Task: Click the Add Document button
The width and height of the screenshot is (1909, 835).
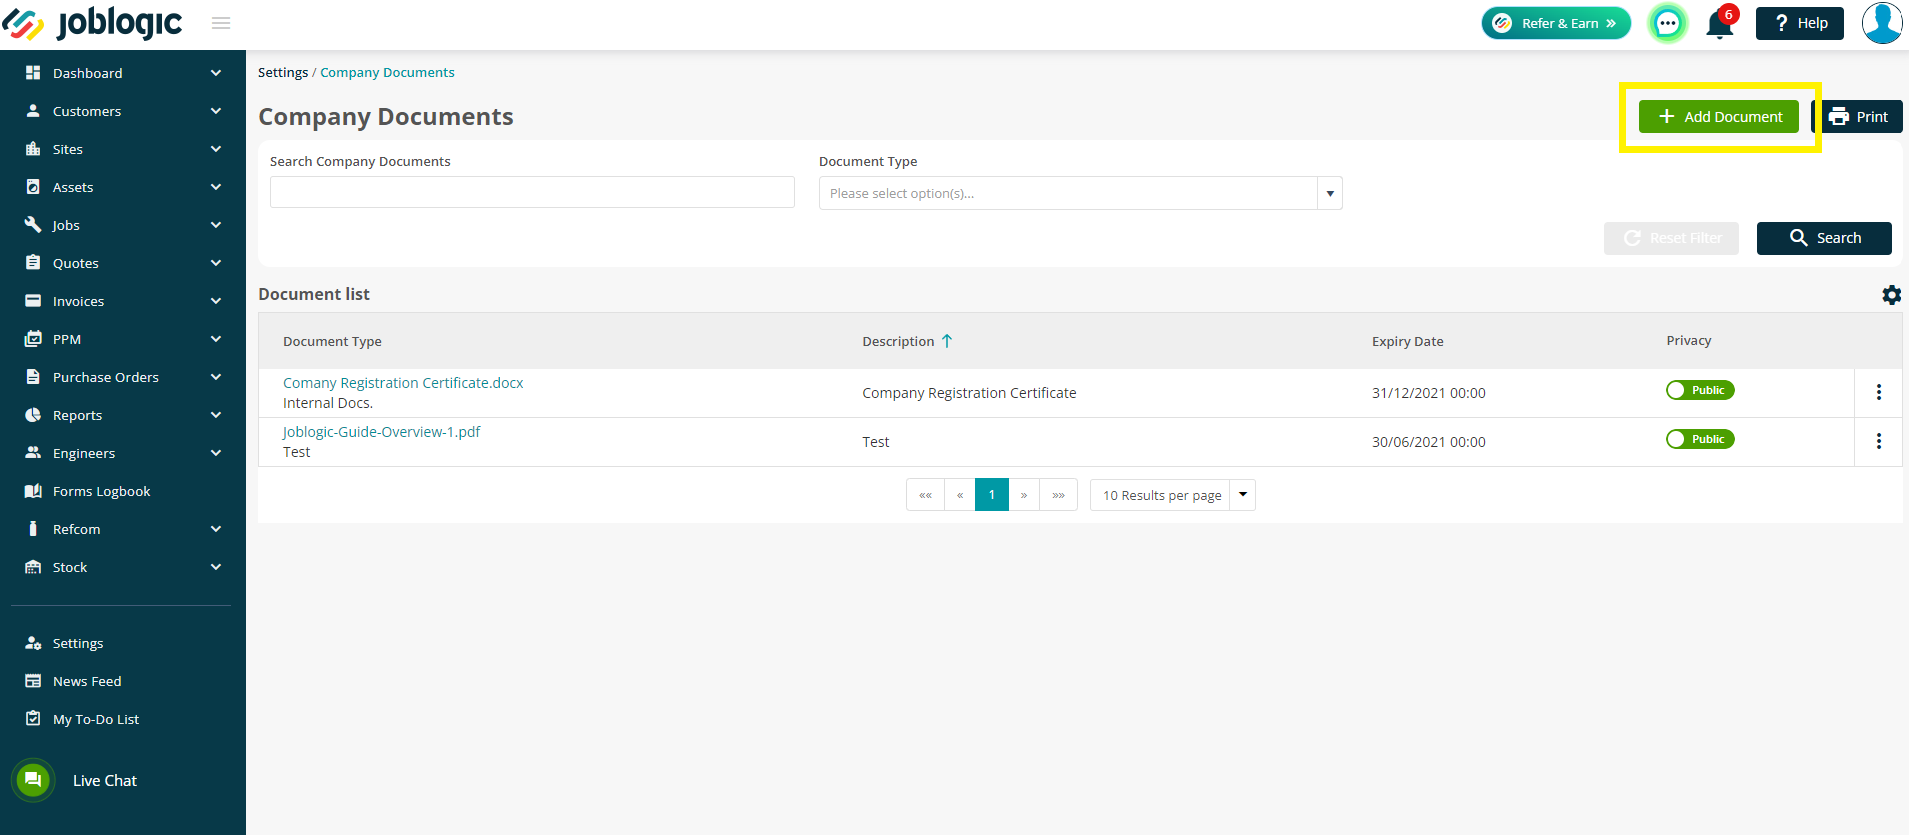Action: (x=1719, y=117)
